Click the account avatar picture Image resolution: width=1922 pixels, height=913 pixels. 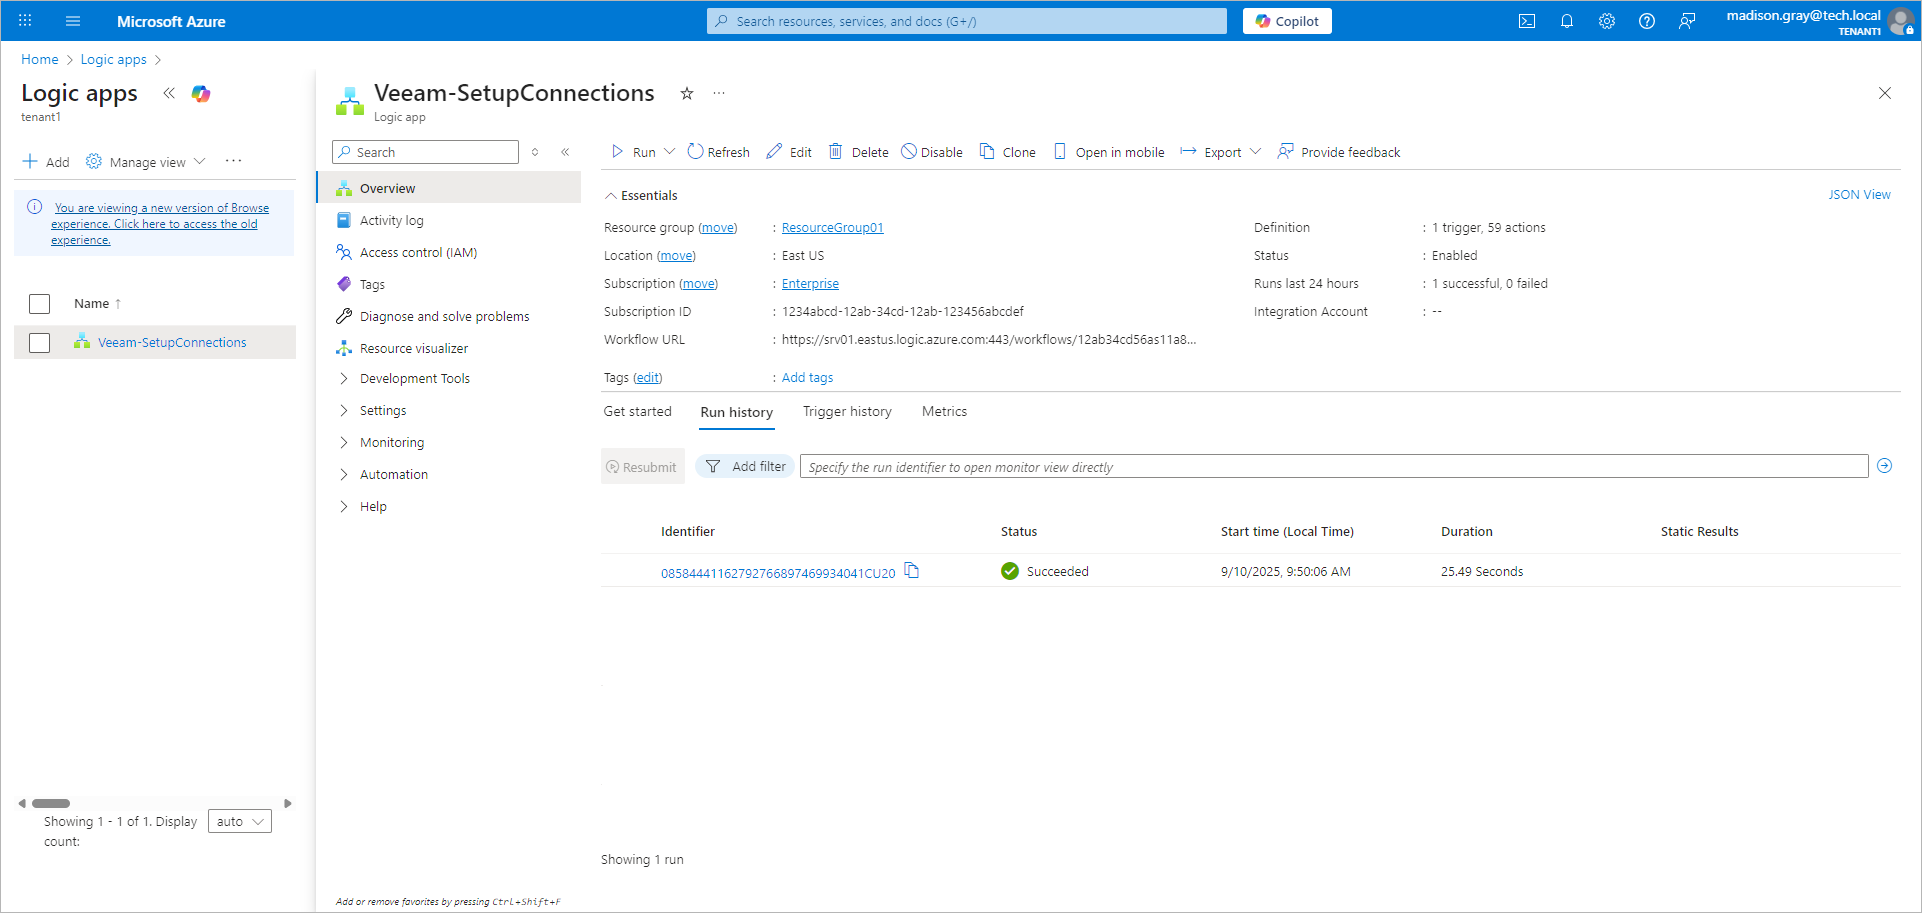click(x=1901, y=21)
